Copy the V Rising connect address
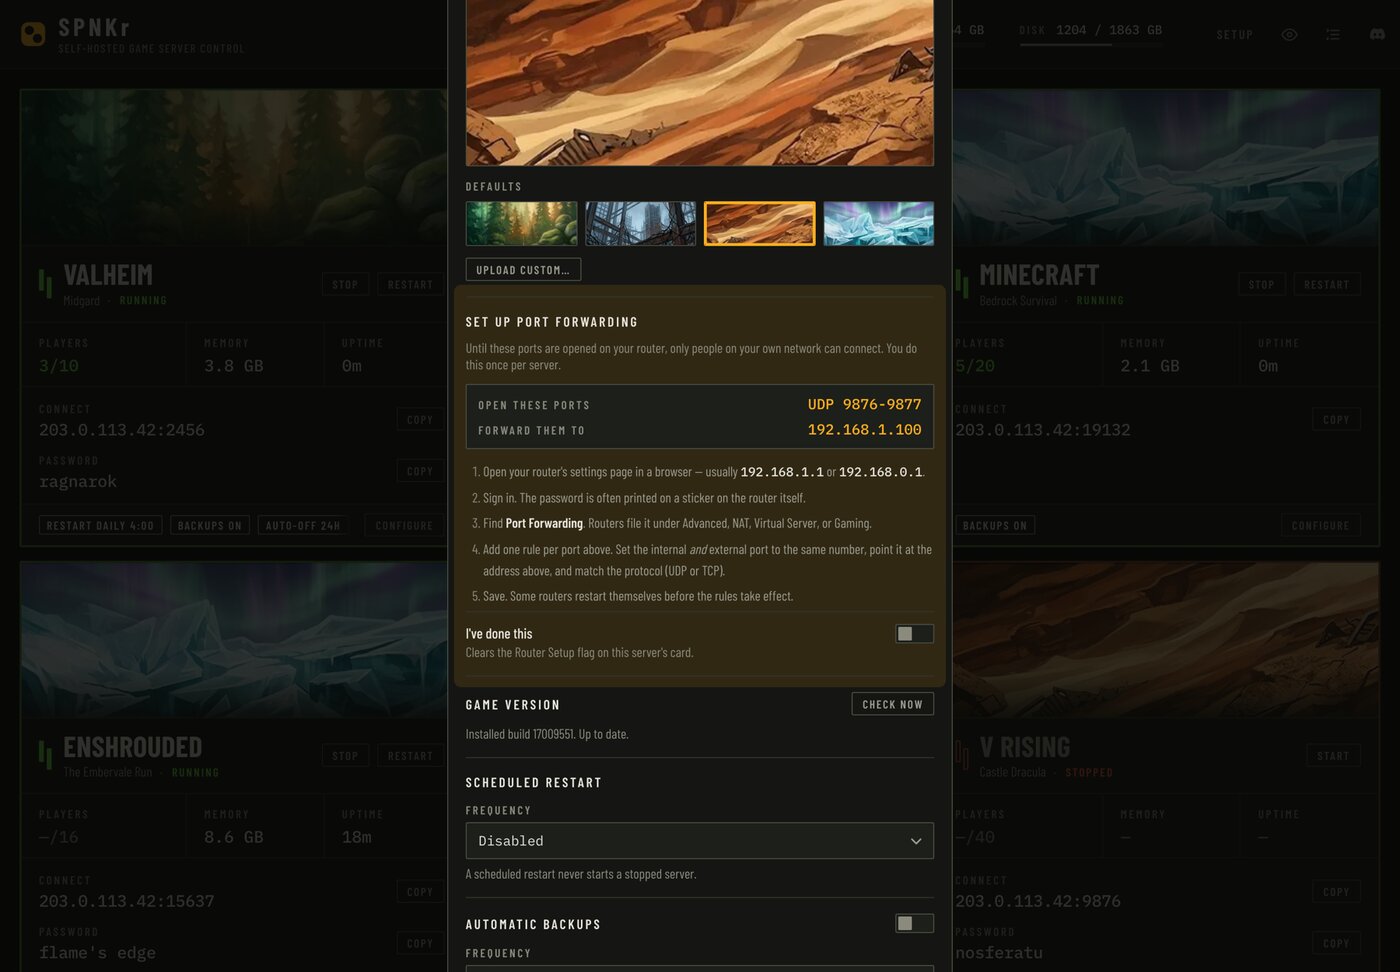1400x972 pixels. coord(1336,892)
